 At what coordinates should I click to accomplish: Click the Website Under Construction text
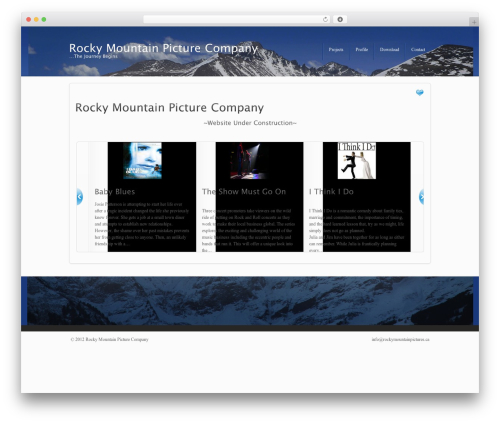pos(250,123)
